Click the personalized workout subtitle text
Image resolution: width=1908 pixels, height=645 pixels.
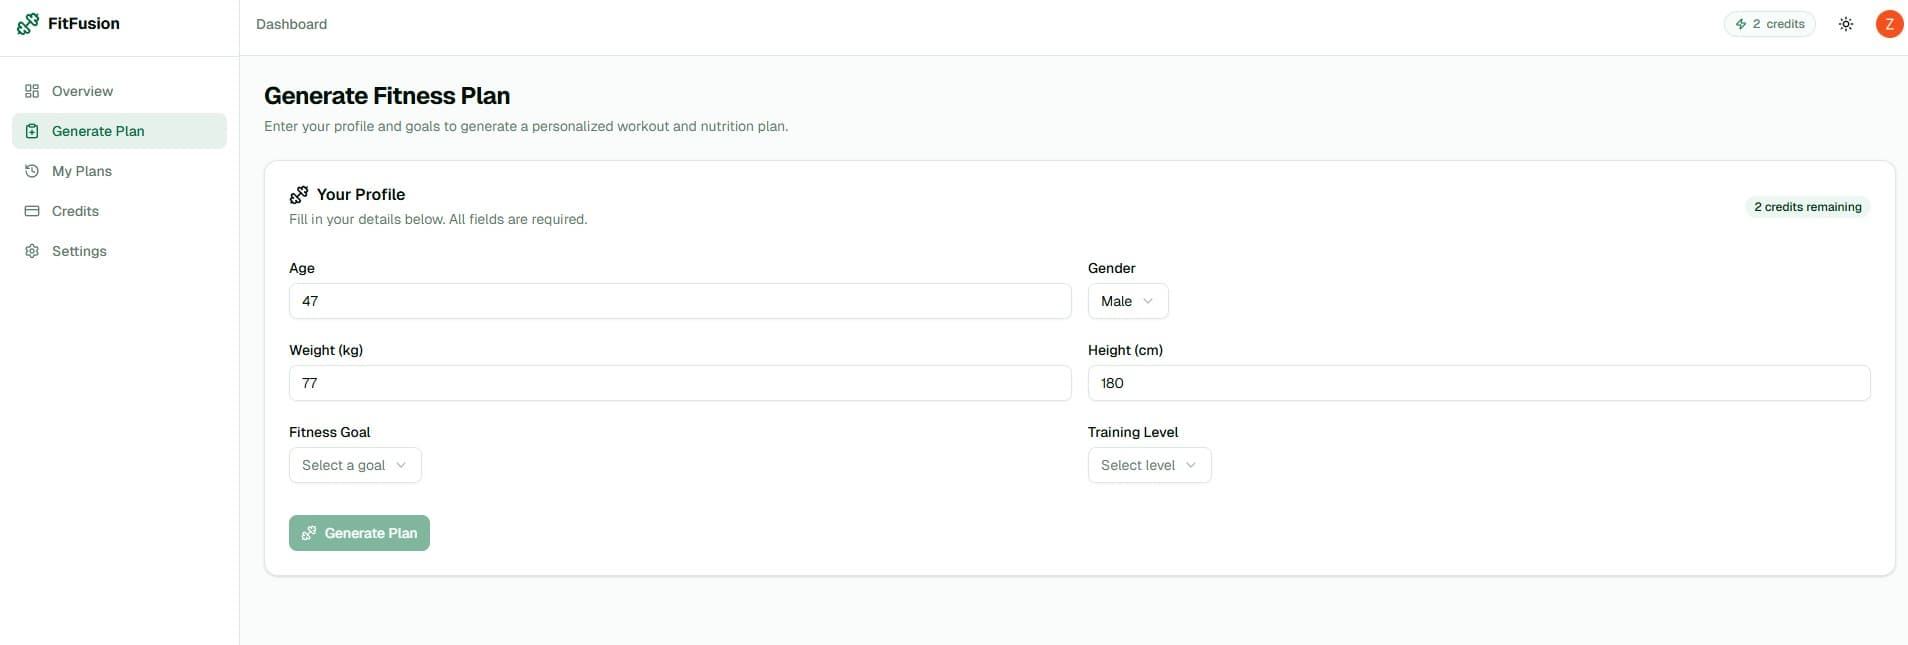pyautogui.click(x=526, y=126)
